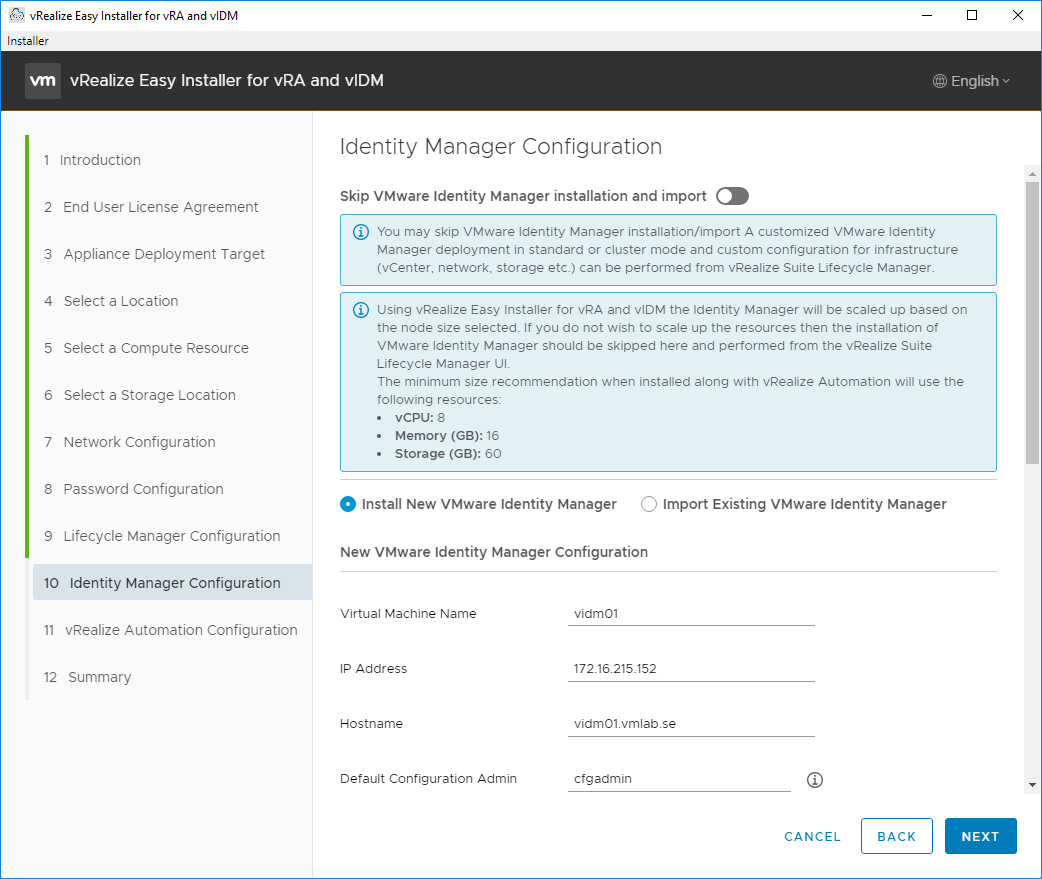
Task: Click the IP Address input field
Action: tap(691, 669)
